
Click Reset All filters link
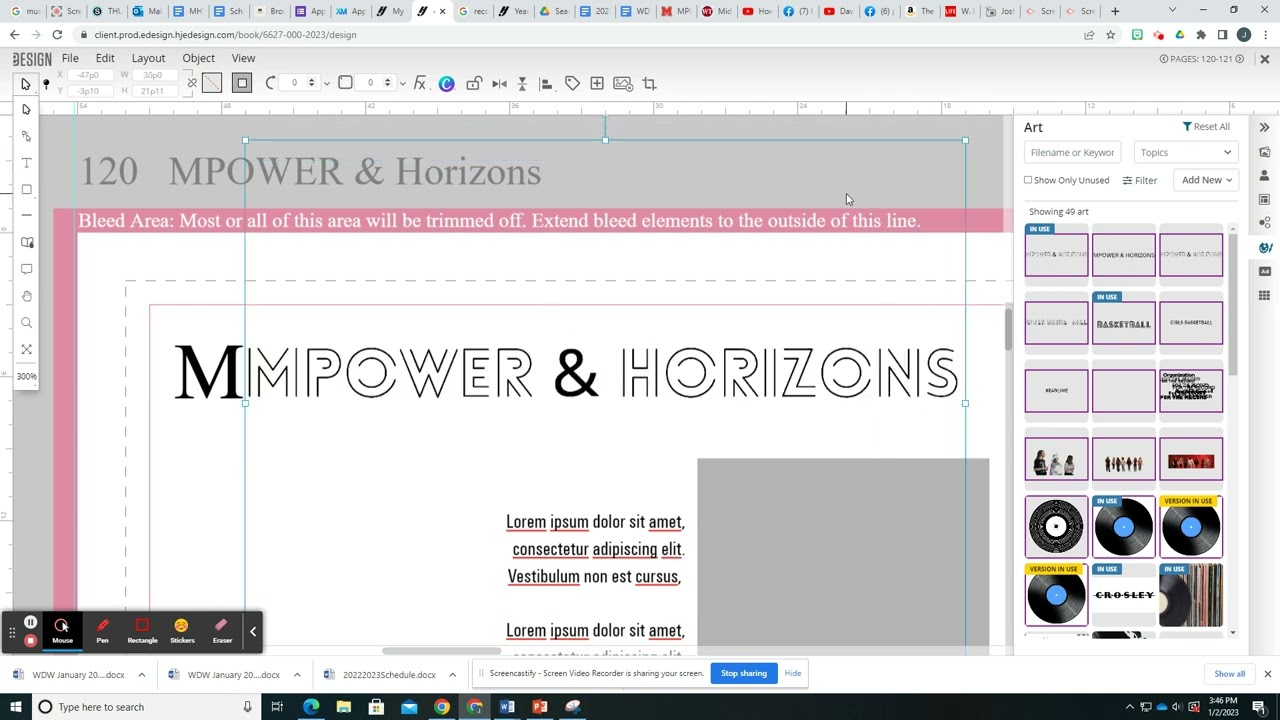[x=1206, y=127]
